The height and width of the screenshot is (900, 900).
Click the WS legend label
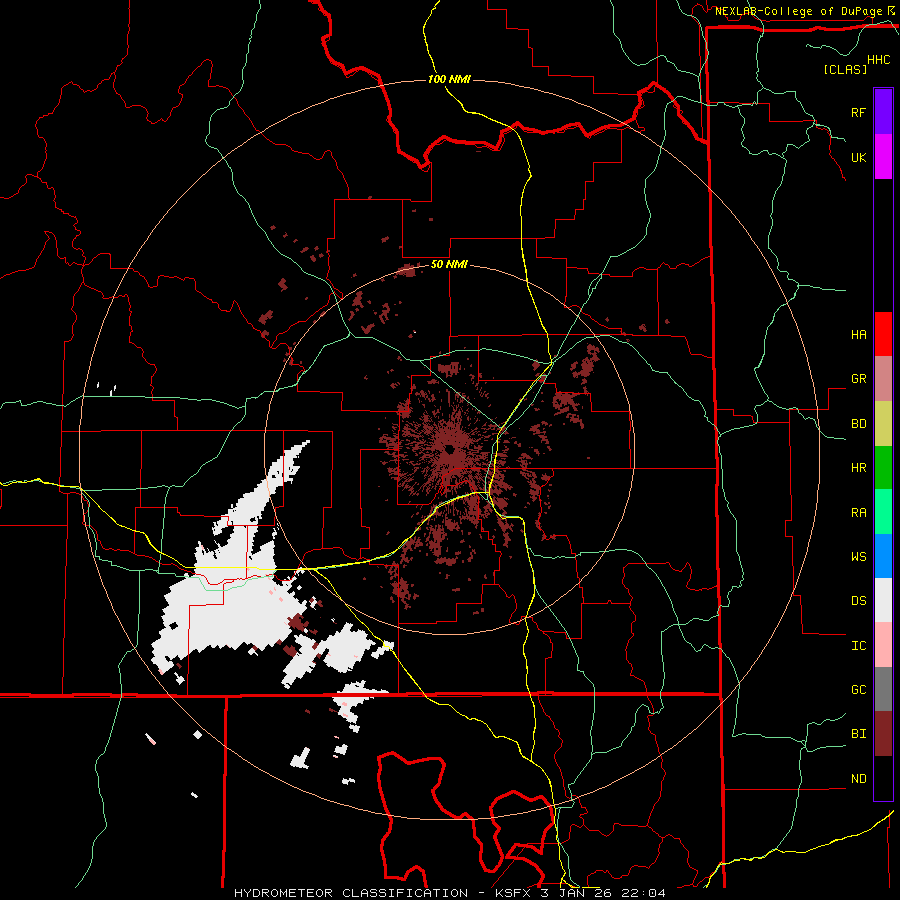click(x=858, y=557)
